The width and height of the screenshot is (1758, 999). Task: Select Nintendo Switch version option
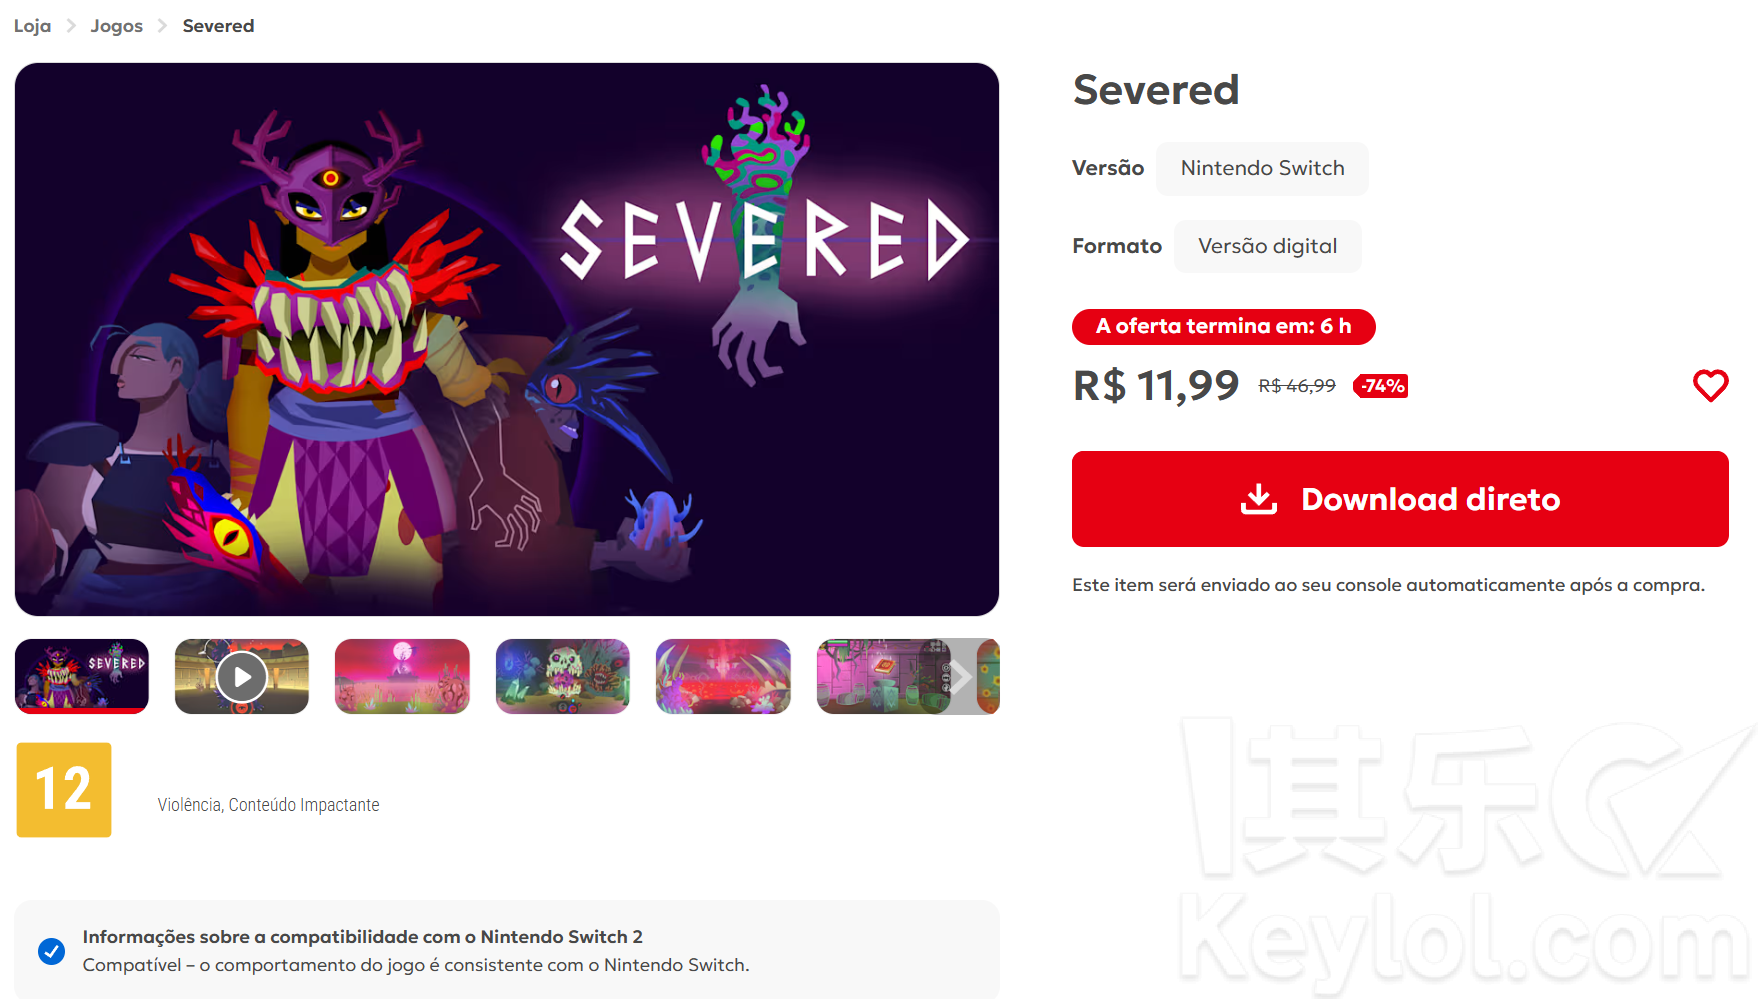[x=1262, y=168]
